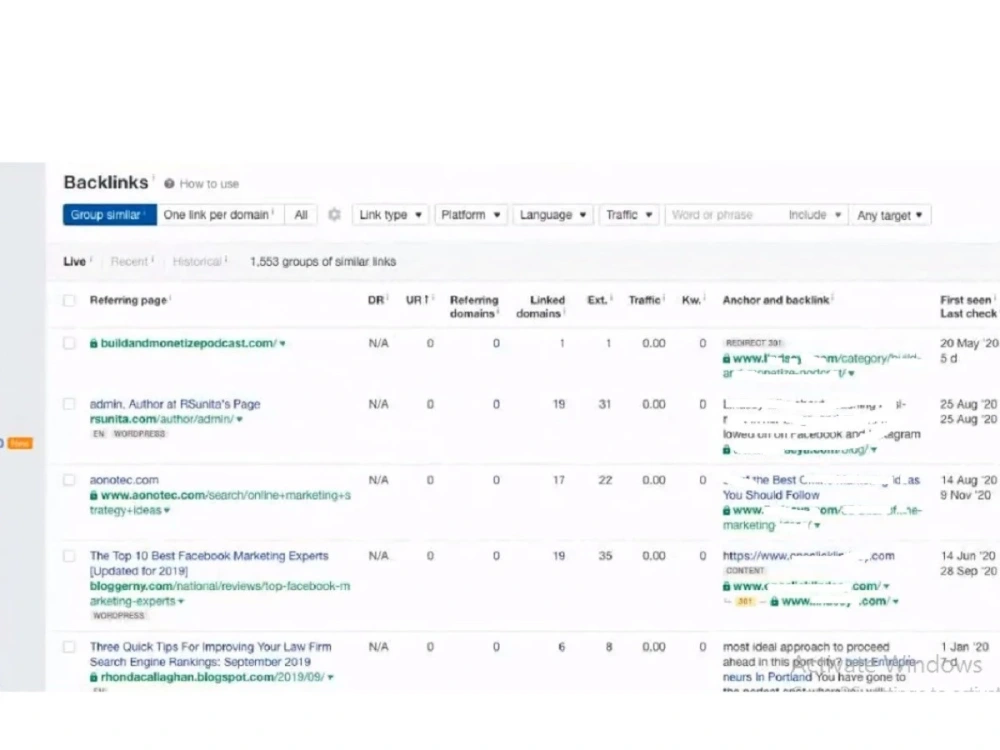Expand the caret after rsunita.com/author/admin/
Screen dimensions: 1000x750
pyautogui.click(x=240, y=420)
